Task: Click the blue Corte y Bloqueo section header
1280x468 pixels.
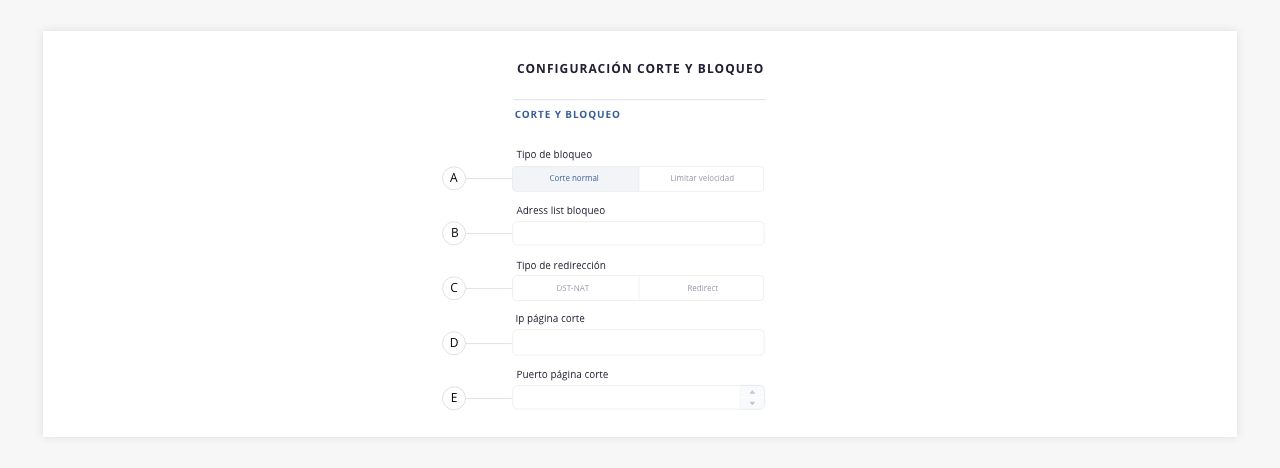Action: point(567,114)
